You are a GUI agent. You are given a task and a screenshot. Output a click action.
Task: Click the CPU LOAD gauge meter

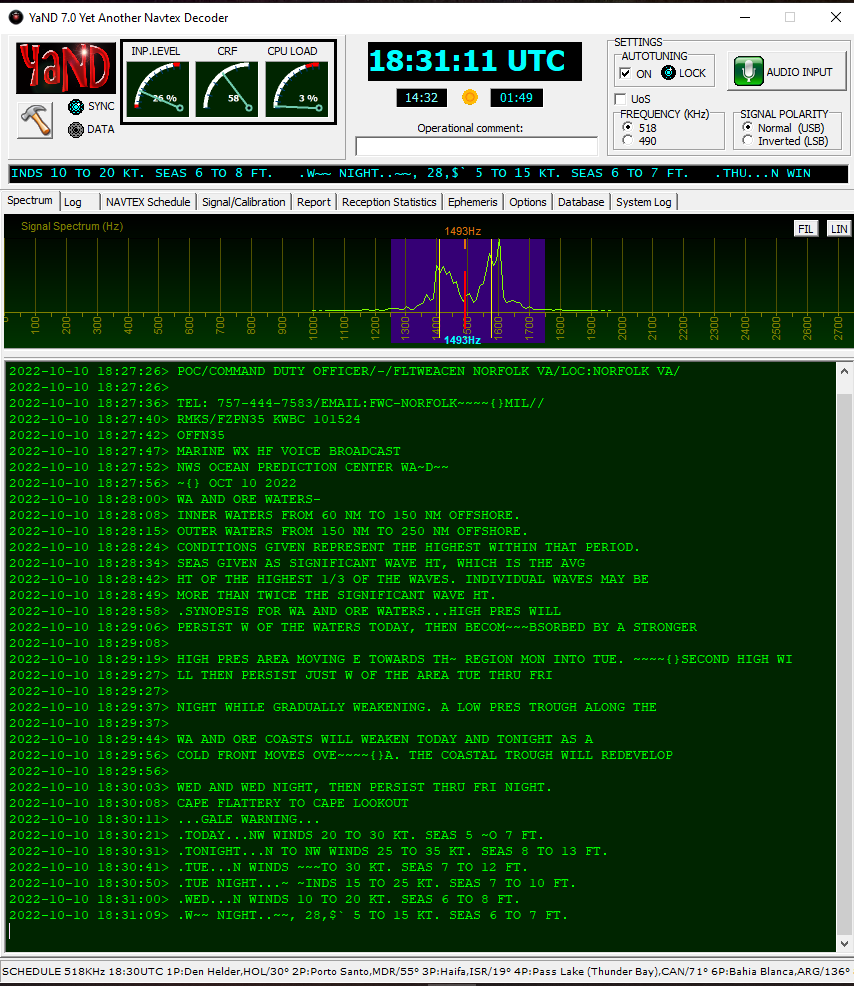coord(297,89)
